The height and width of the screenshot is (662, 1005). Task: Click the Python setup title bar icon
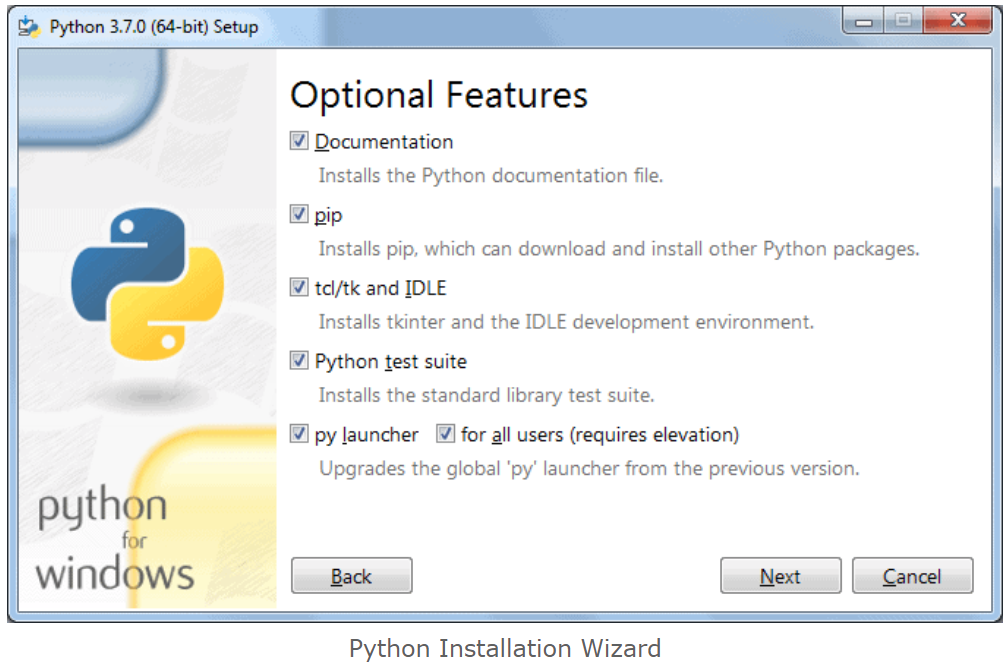pos(29,26)
